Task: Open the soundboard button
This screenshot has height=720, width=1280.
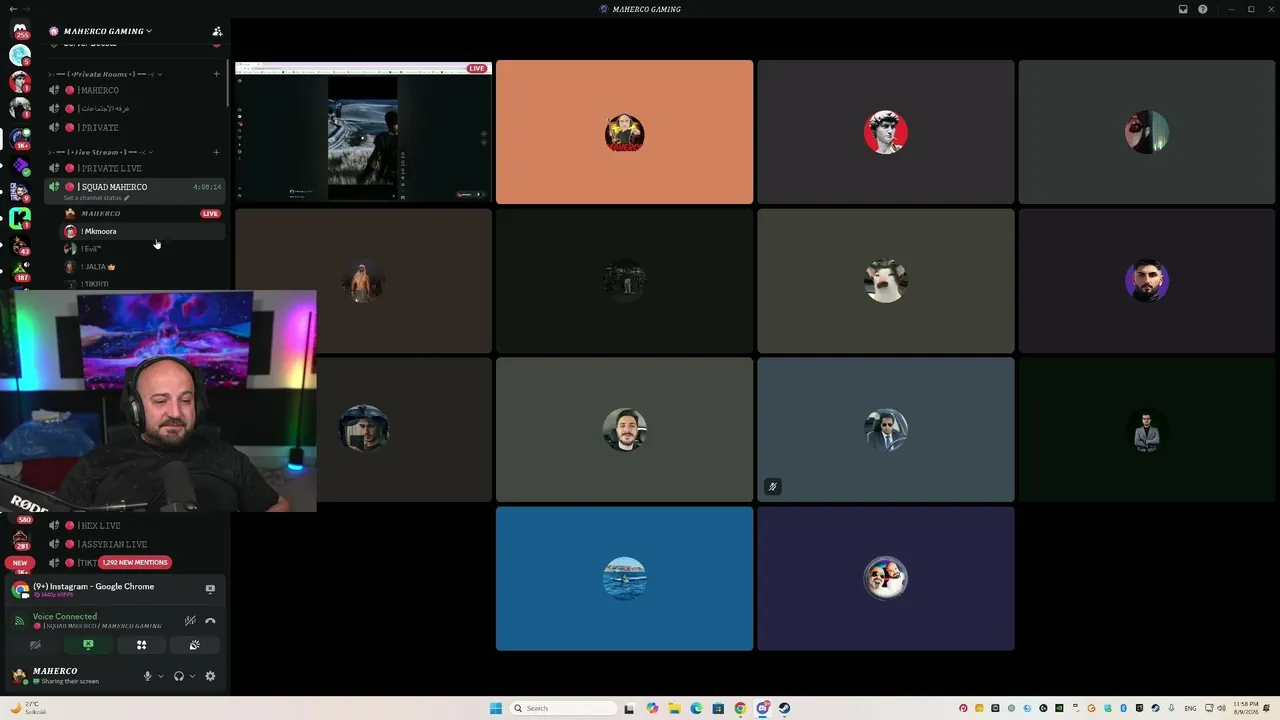Action: (194, 645)
